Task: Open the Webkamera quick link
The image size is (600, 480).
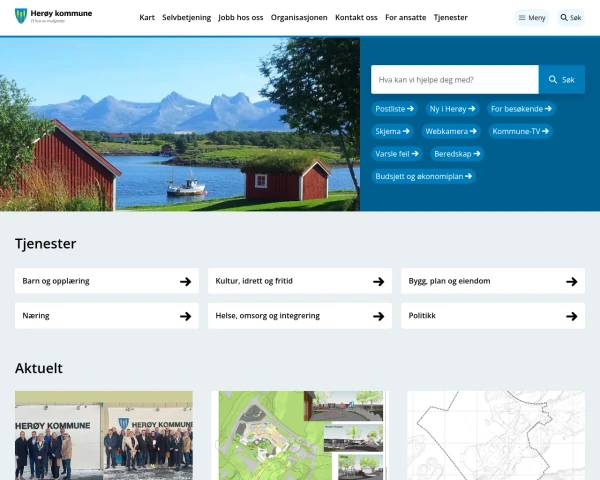Action: click(x=451, y=131)
